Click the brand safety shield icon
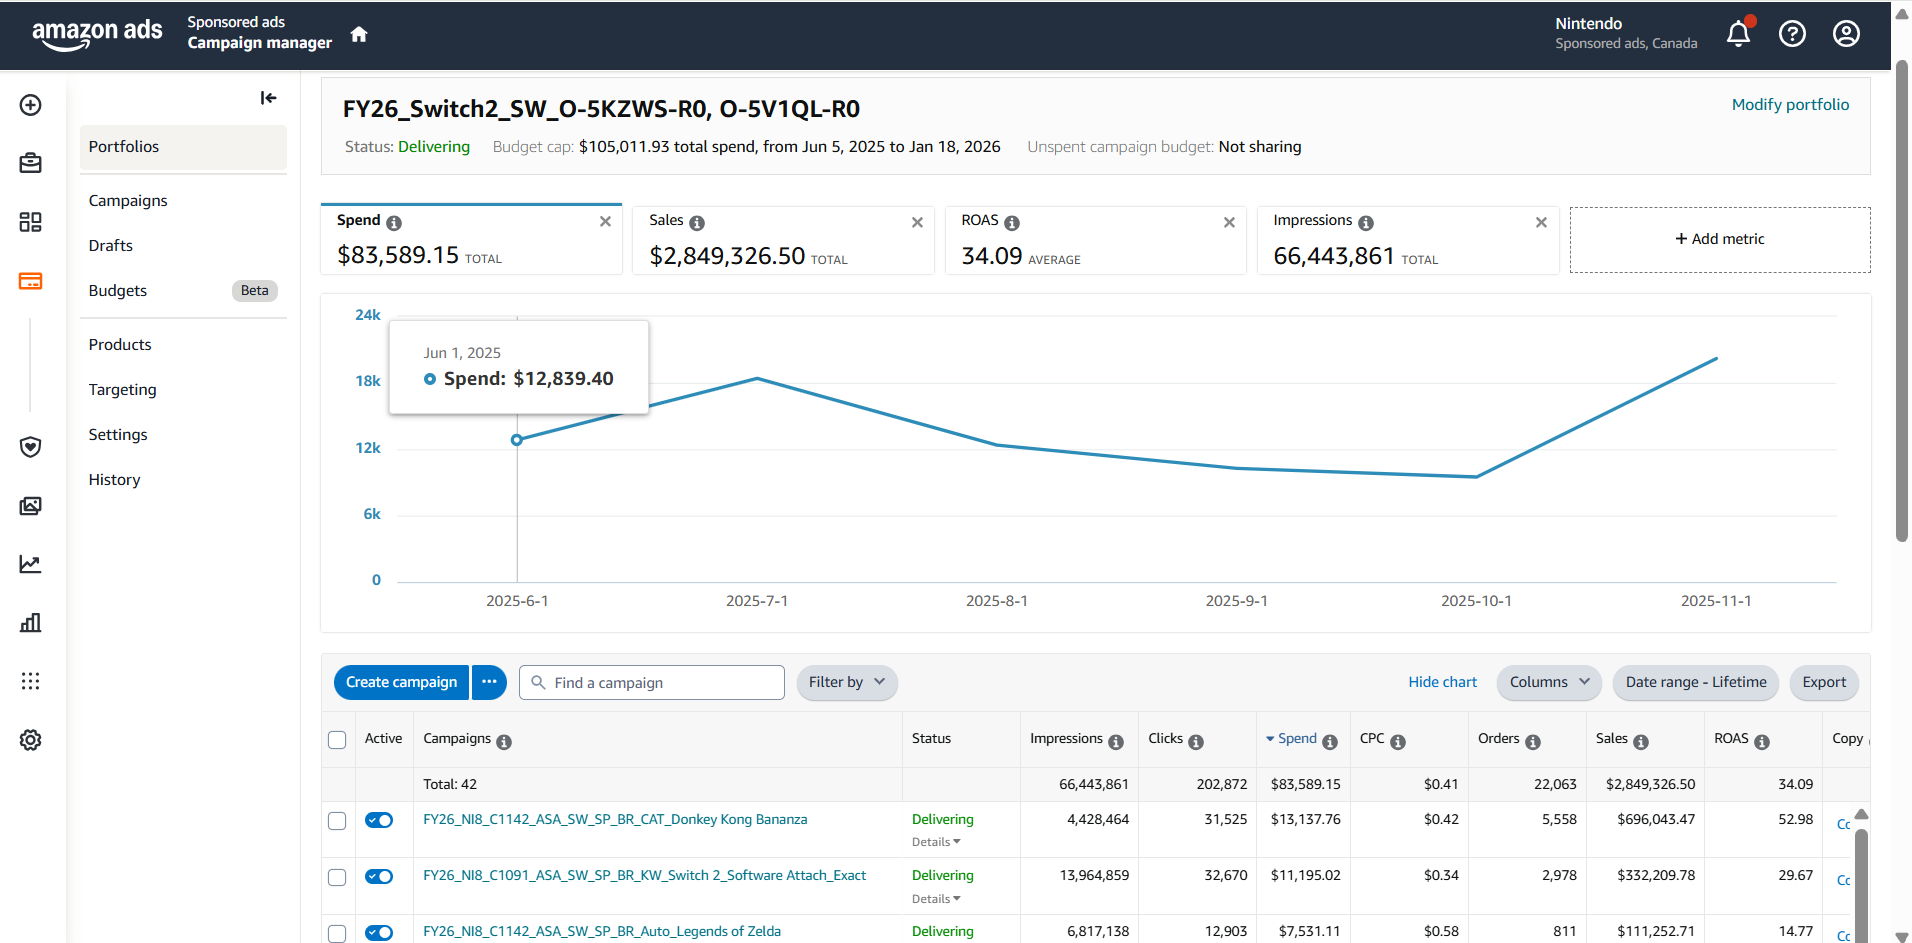1912x943 pixels. tap(31, 447)
